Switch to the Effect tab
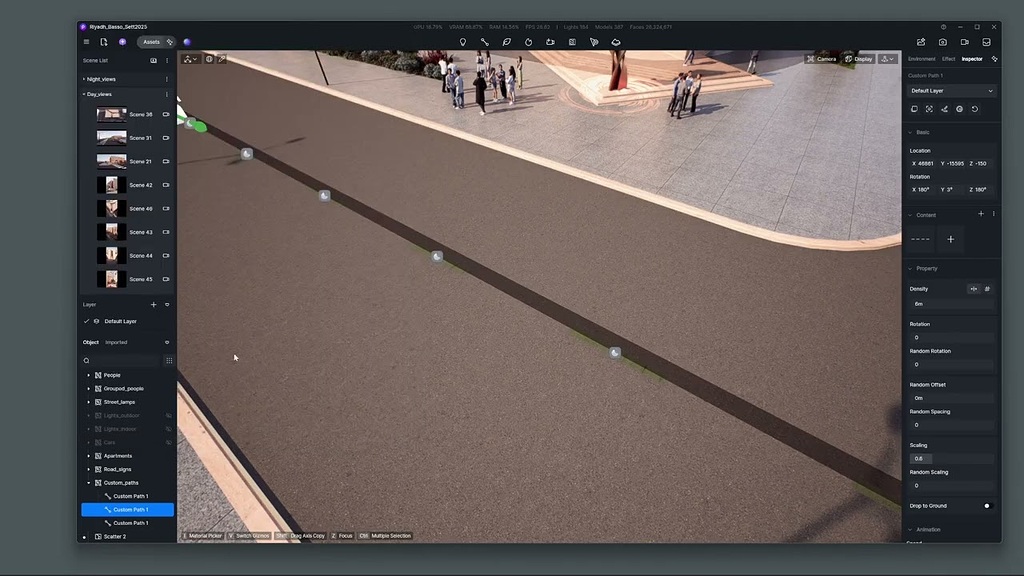Screen dimensions: 1024x576 [x=948, y=58]
